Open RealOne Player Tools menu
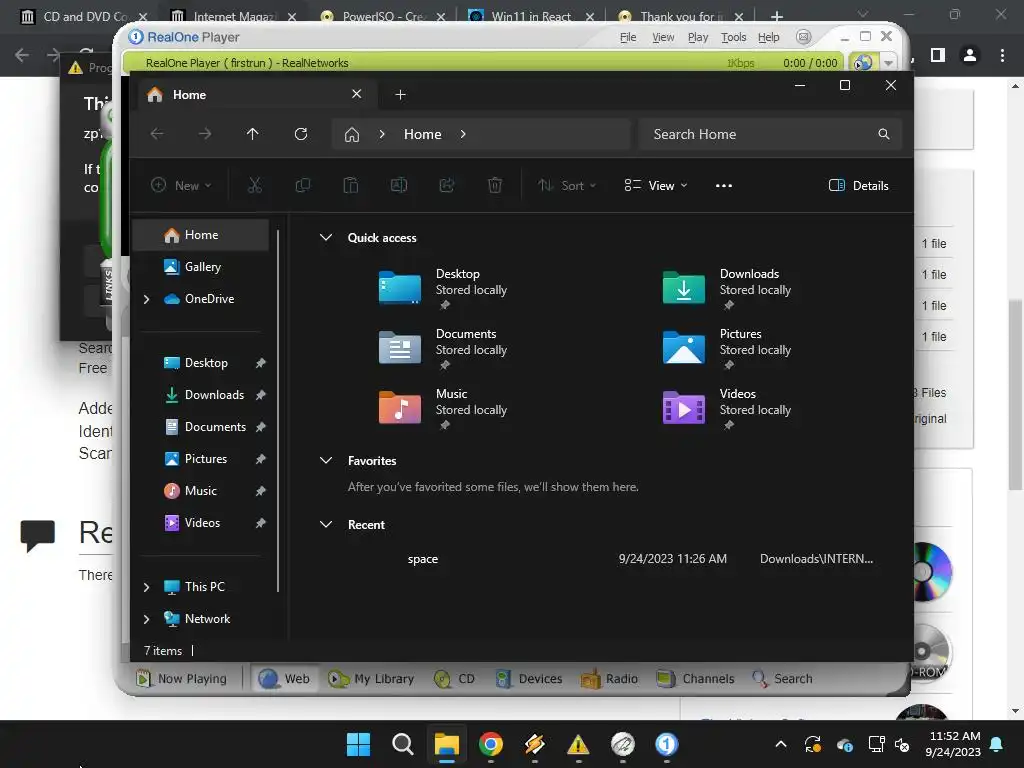Screen dimensions: 1024x768 [733, 37]
